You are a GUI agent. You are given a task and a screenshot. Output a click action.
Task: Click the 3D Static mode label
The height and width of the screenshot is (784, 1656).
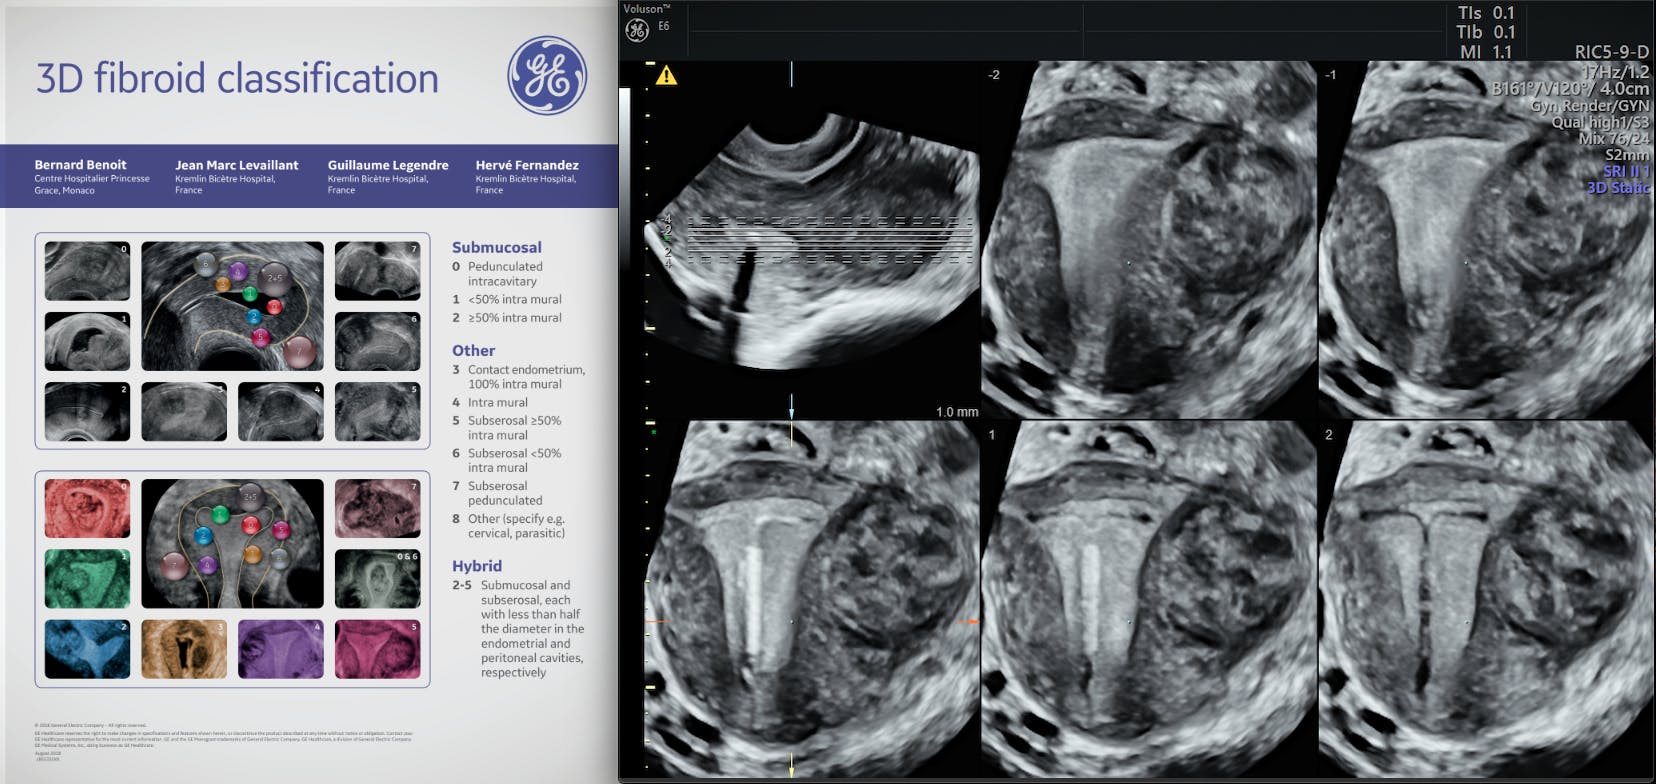(x=1617, y=187)
